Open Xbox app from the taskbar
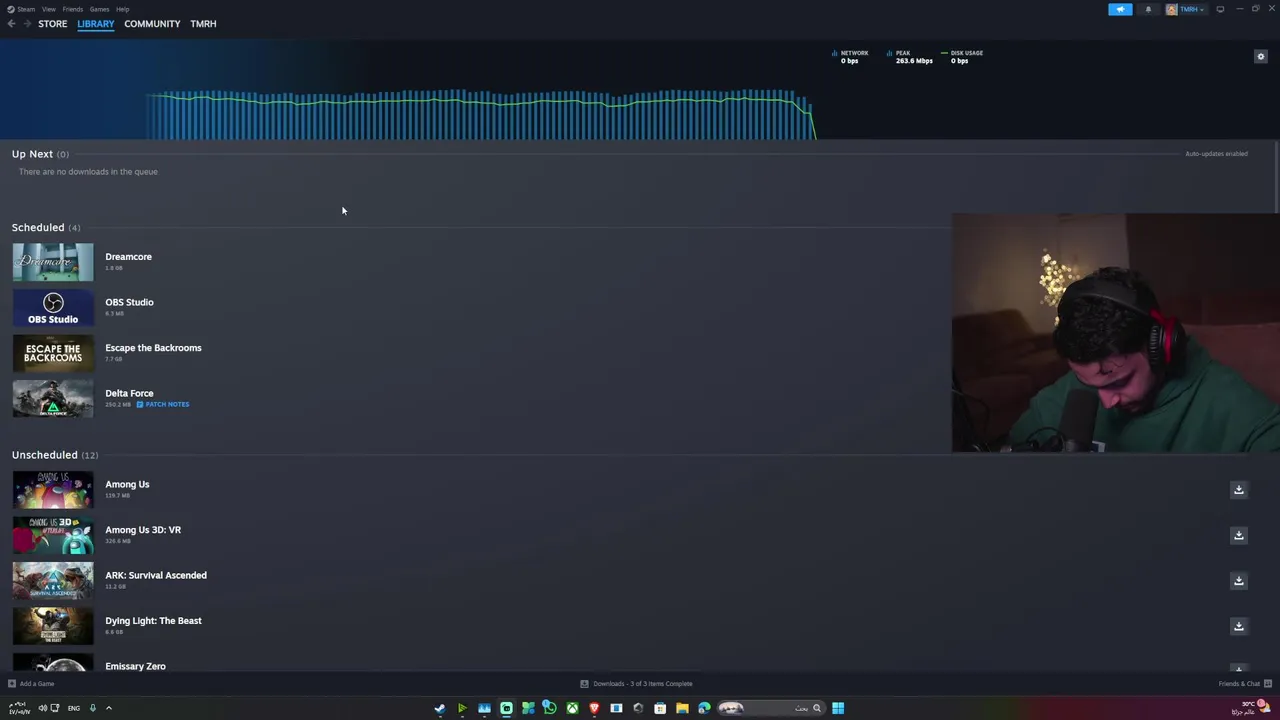 572,708
